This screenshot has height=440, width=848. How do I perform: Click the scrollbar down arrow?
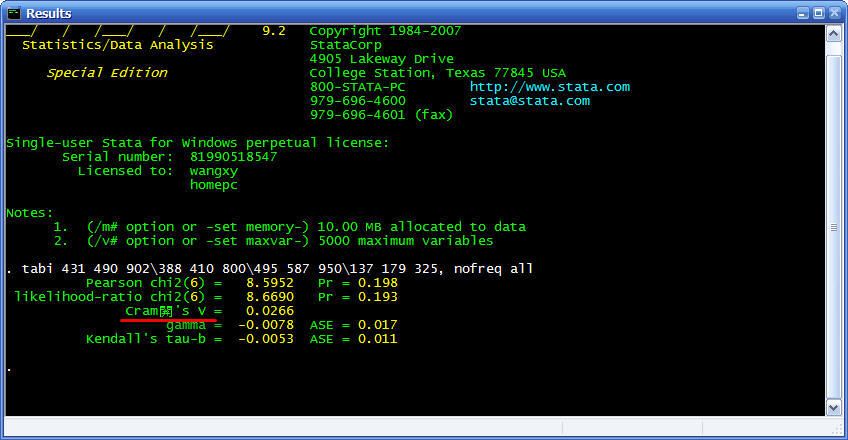(x=833, y=407)
